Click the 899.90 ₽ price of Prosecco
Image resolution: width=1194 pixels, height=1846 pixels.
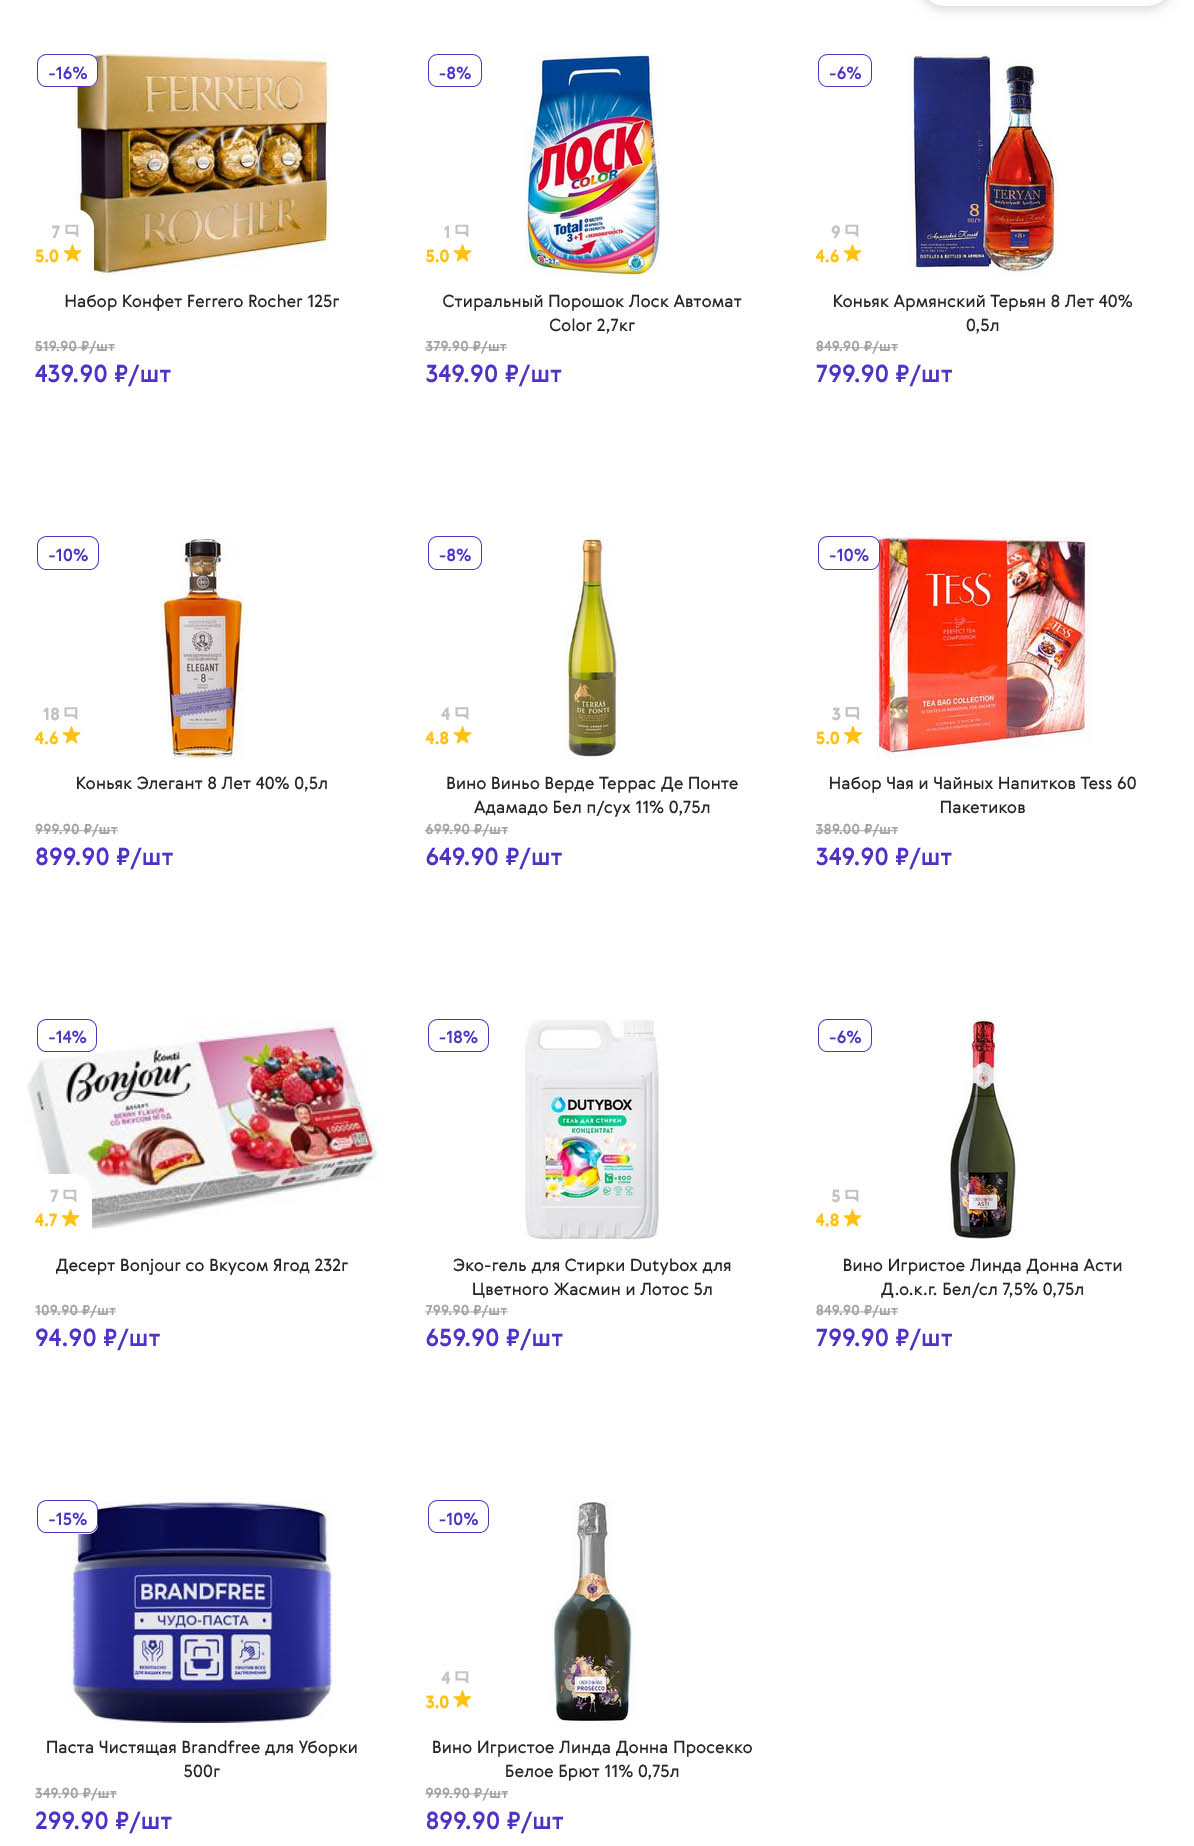pyautogui.click(x=494, y=1821)
